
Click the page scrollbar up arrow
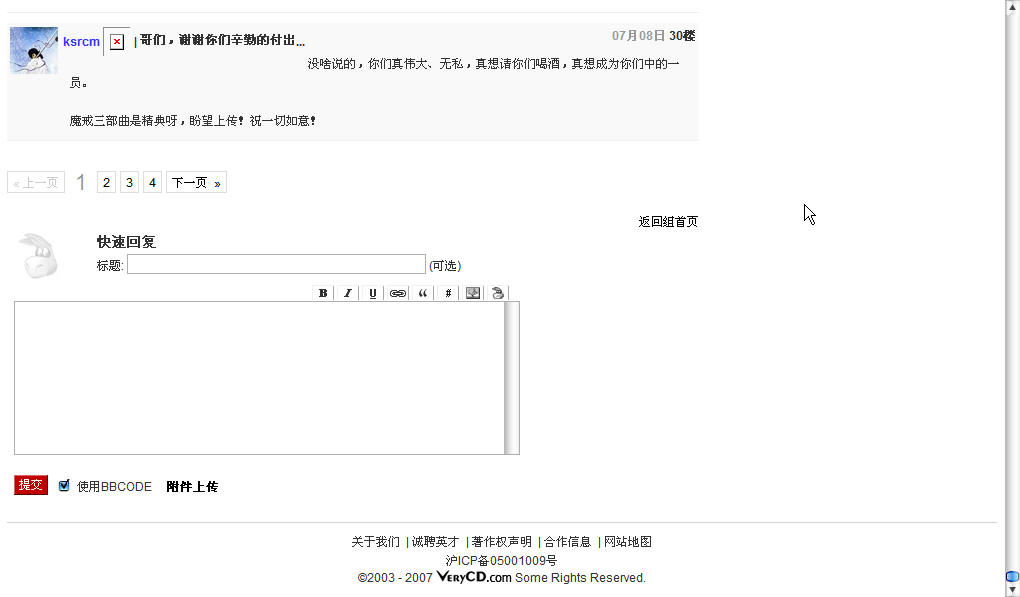1012,6
